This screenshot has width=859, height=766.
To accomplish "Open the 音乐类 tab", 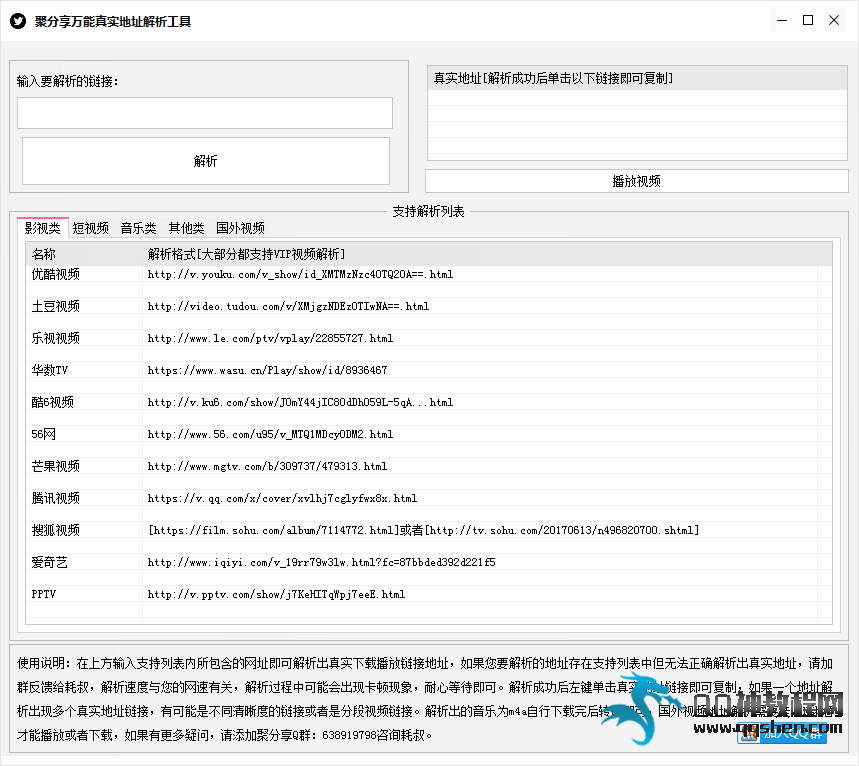I will [139, 228].
